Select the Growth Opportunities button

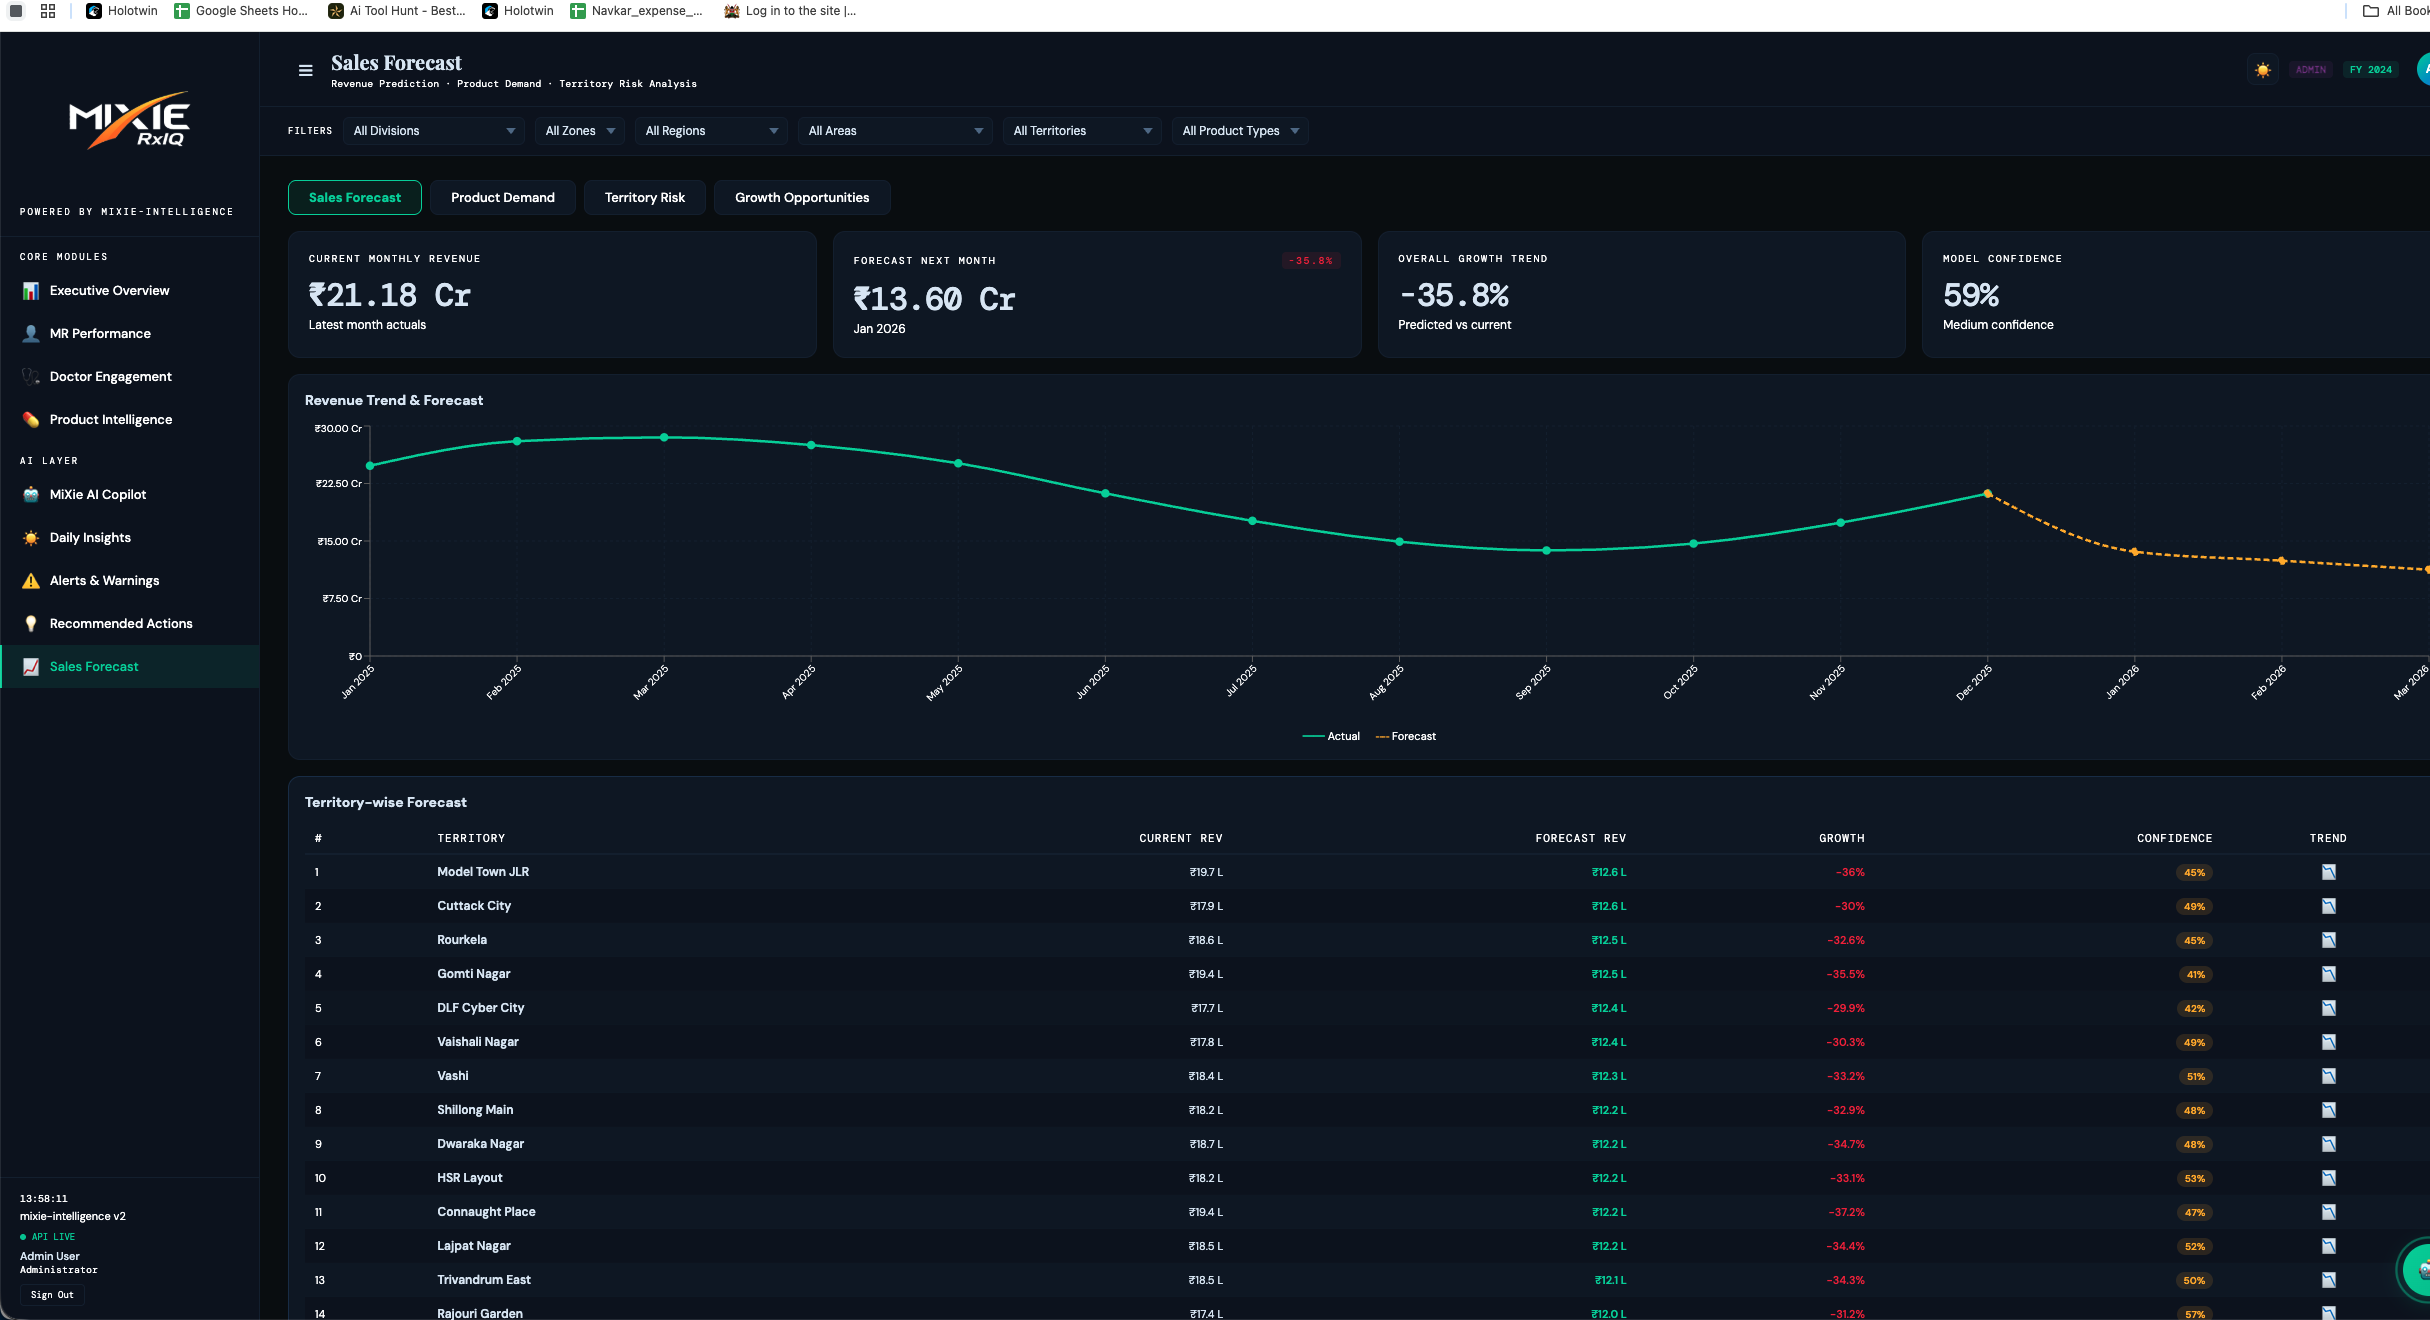tap(801, 197)
